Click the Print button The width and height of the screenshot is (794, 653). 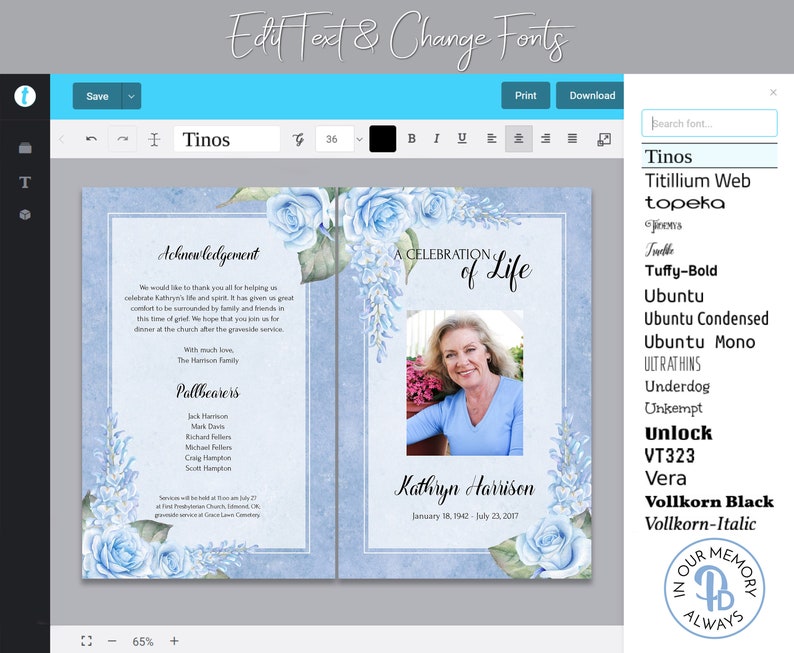click(x=526, y=95)
